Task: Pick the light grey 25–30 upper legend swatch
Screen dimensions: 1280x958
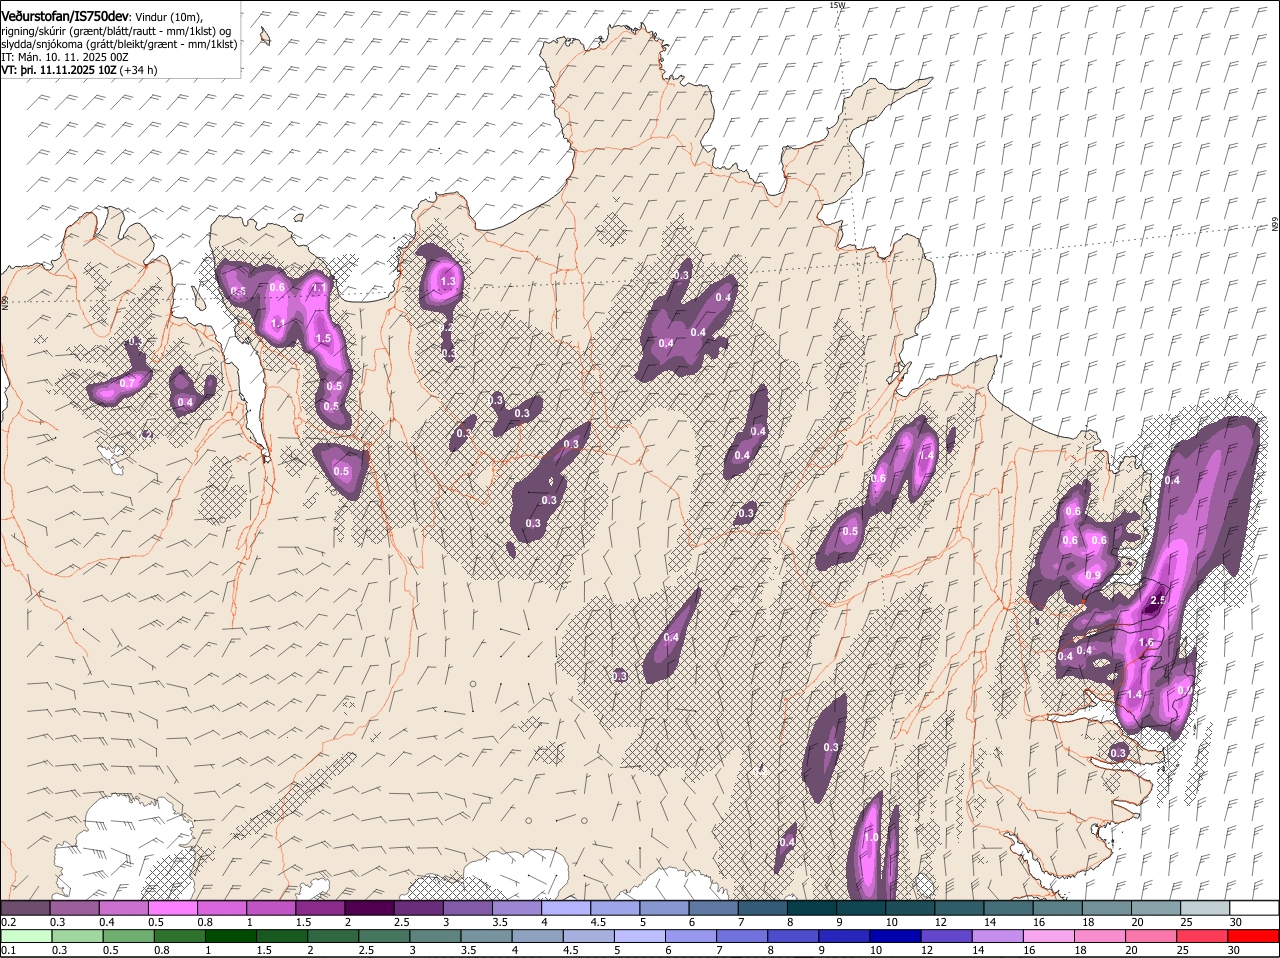Action: coord(1206,908)
